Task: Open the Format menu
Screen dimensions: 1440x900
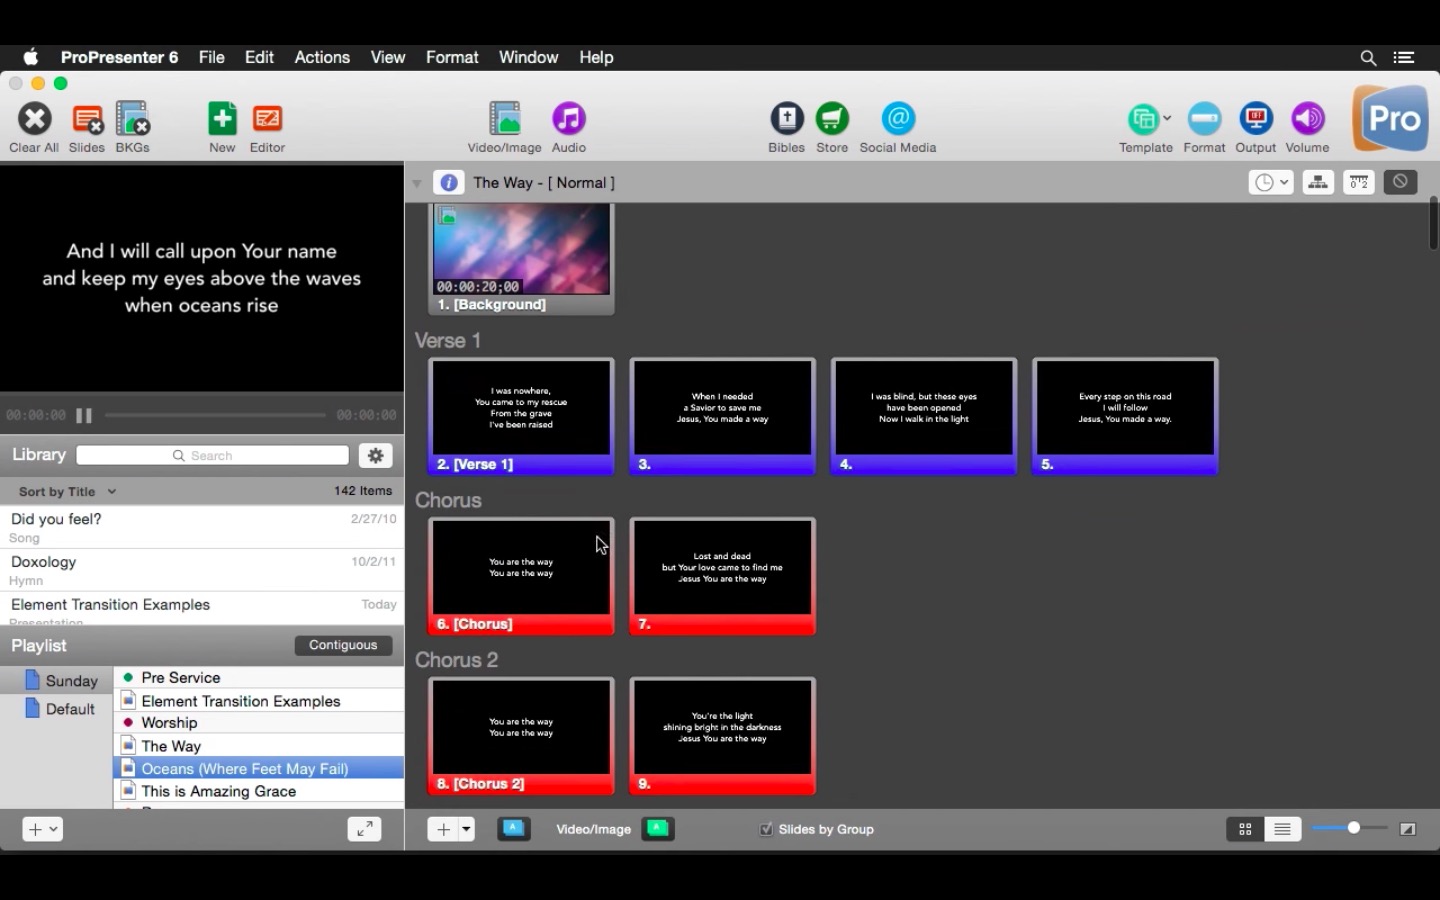Action: pos(452,58)
